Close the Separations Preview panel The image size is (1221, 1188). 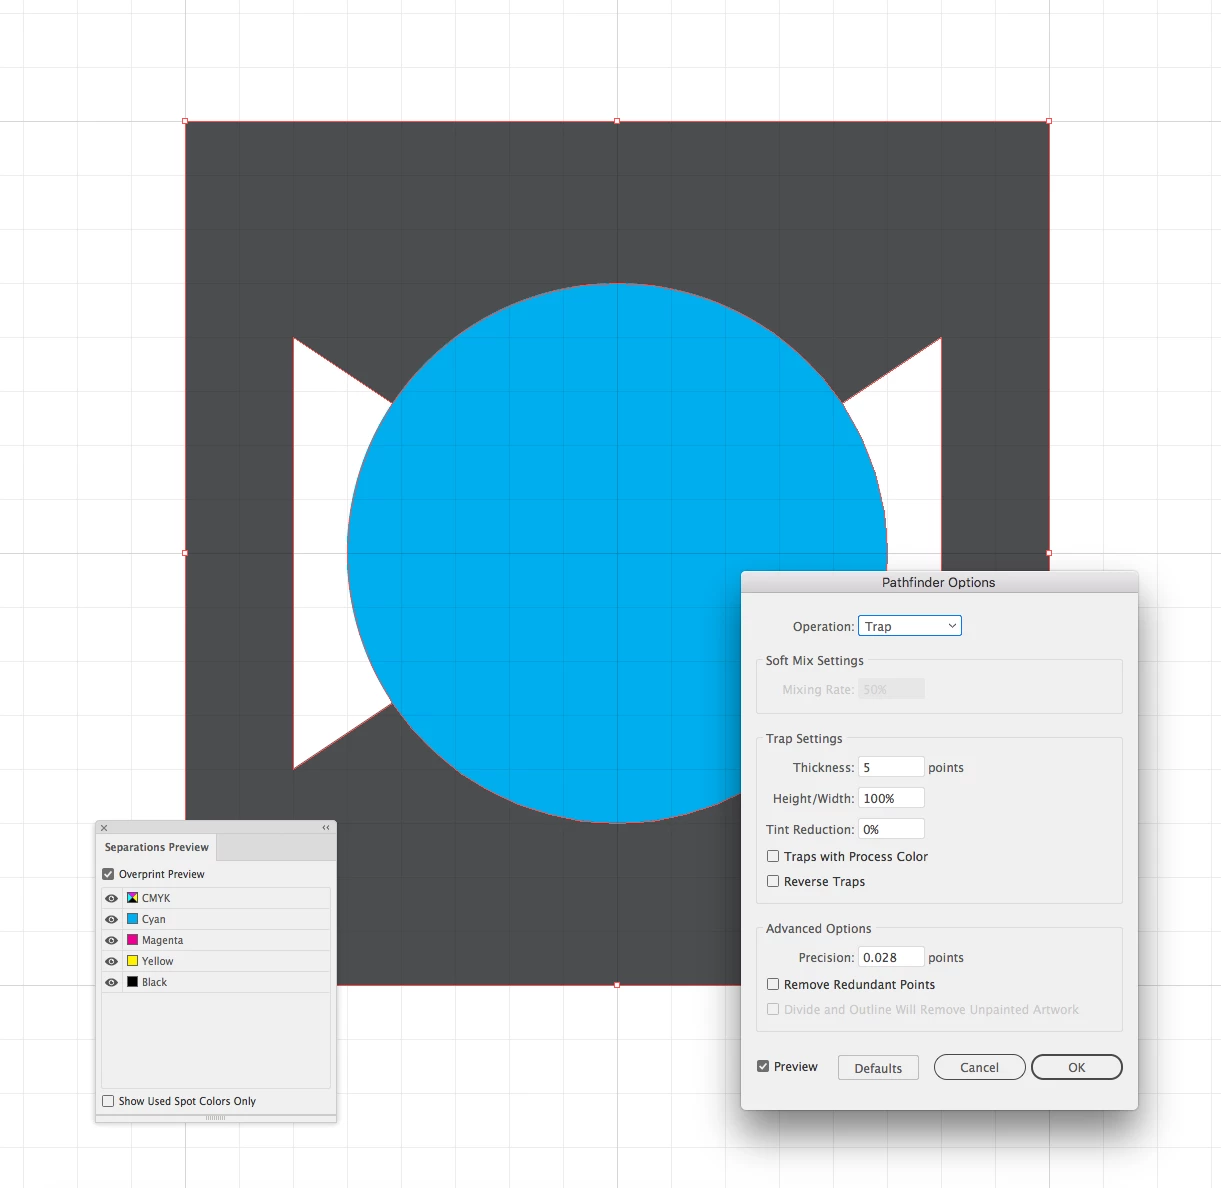104,828
